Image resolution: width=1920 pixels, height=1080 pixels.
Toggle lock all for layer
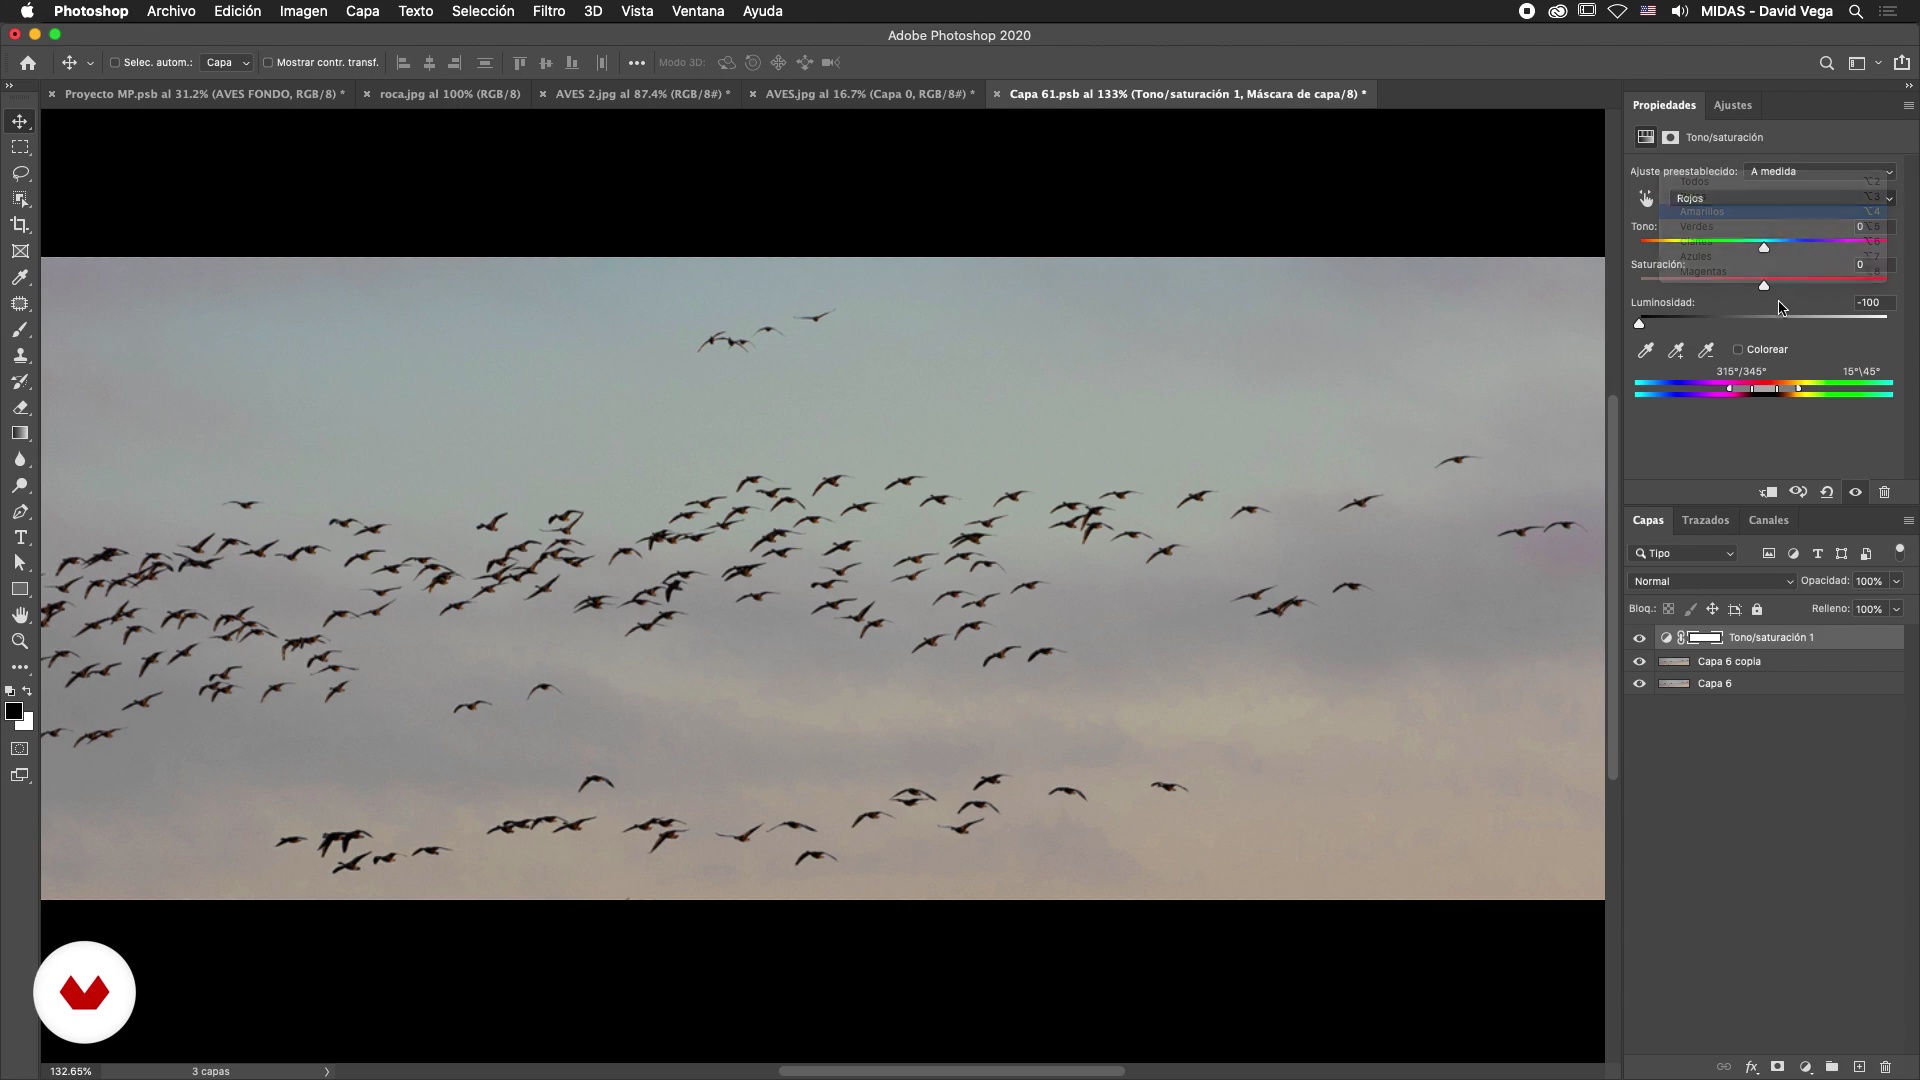(1757, 609)
